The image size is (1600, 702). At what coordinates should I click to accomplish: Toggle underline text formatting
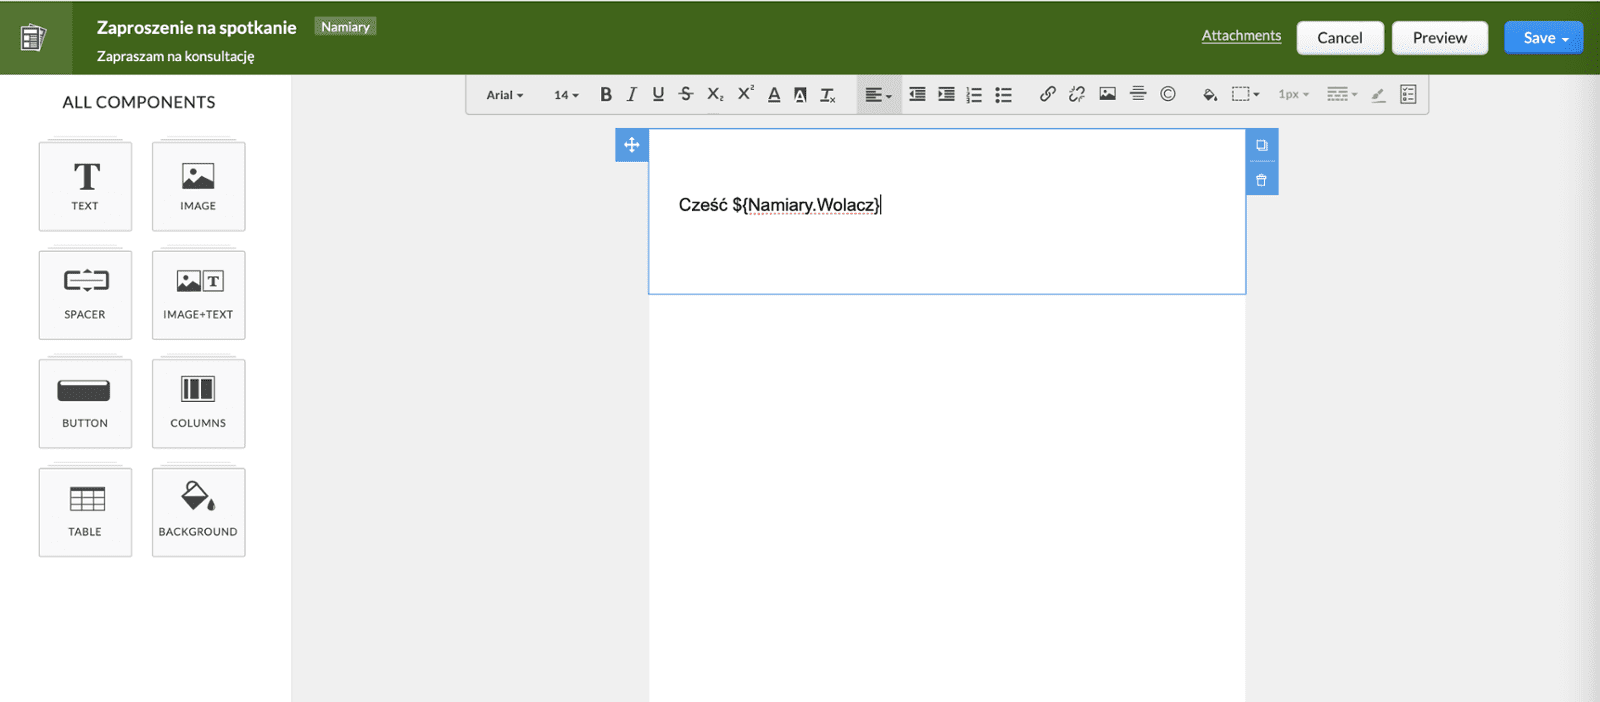[x=658, y=94]
